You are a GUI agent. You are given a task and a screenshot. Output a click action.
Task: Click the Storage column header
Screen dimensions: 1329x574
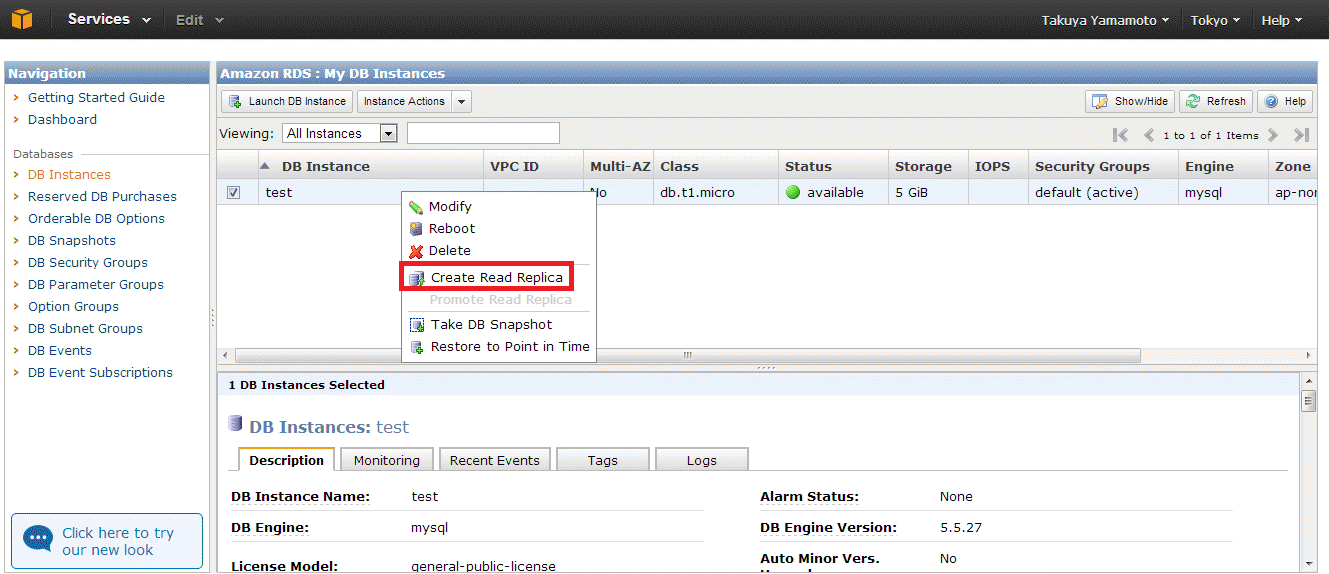928,166
